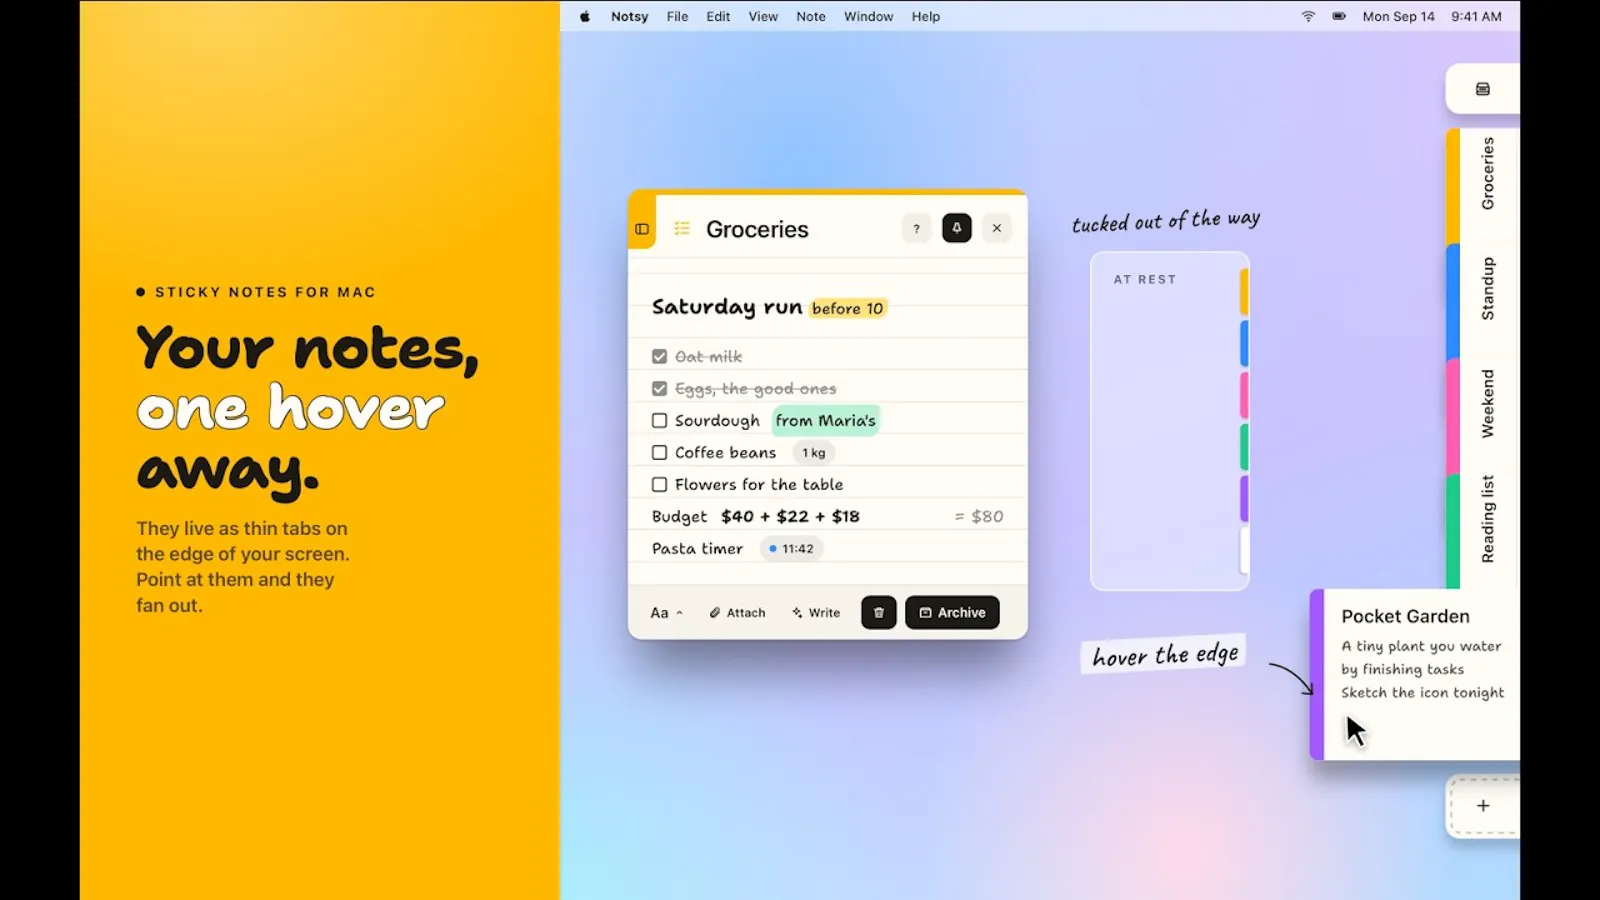This screenshot has height=900, width=1600.
Task: Open the Window menu
Action: (868, 16)
